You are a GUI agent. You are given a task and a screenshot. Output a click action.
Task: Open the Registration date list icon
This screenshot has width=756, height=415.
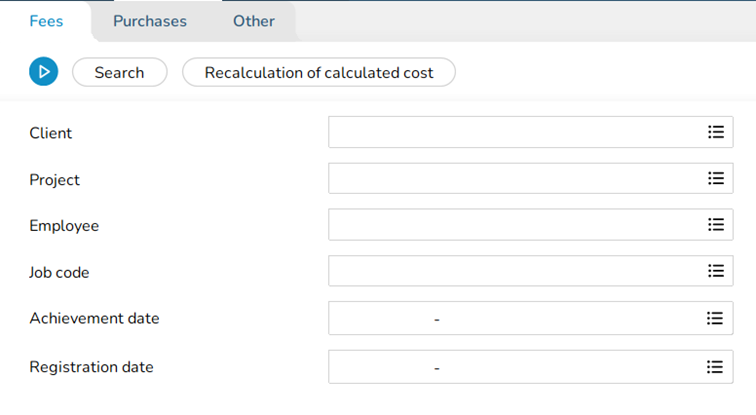pos(715,367)
